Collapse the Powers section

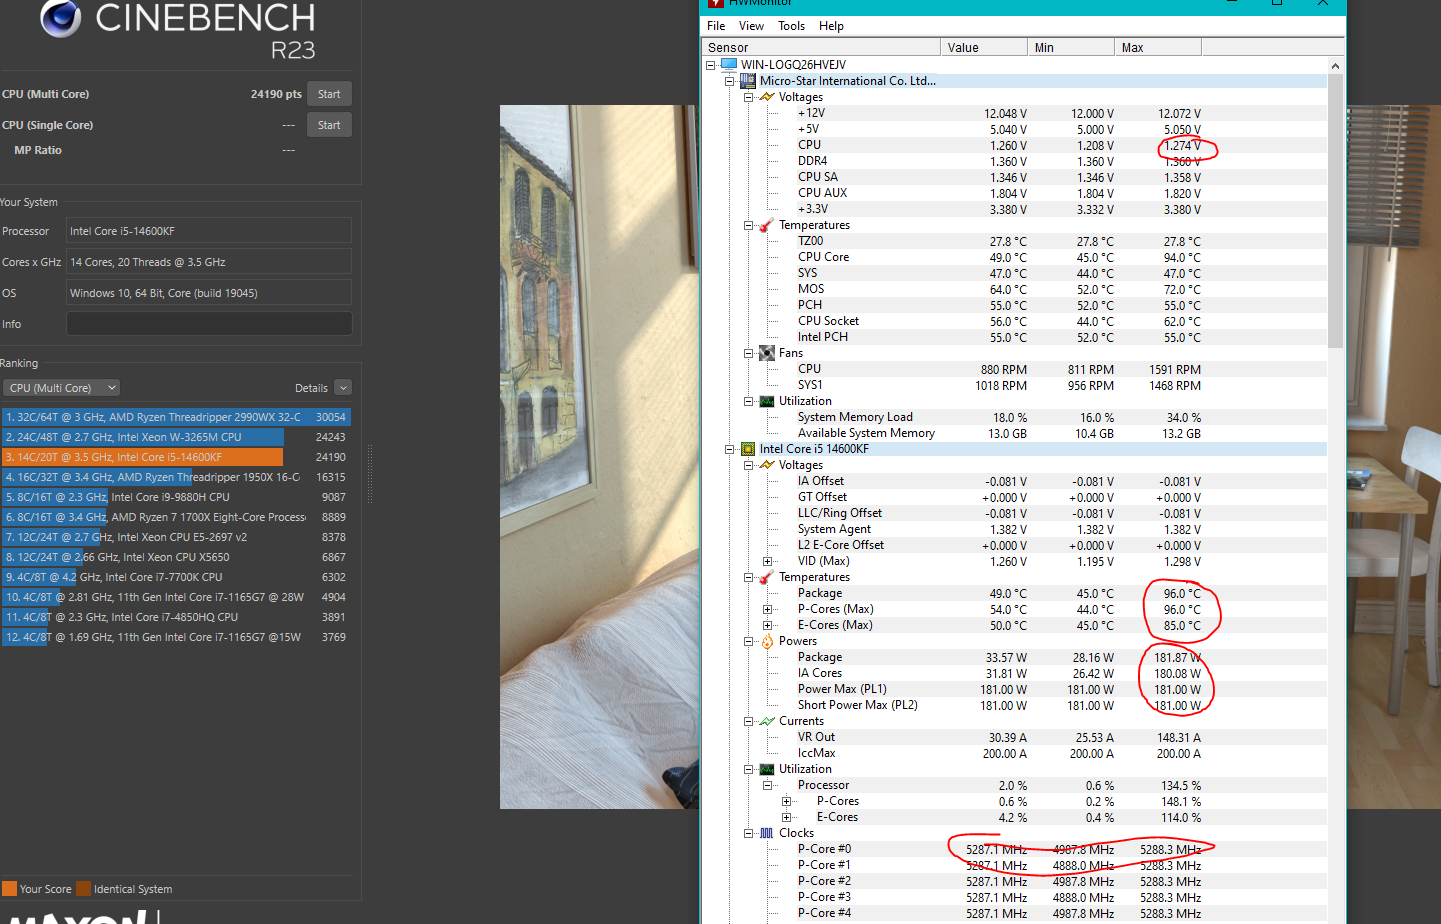[749, 641]
